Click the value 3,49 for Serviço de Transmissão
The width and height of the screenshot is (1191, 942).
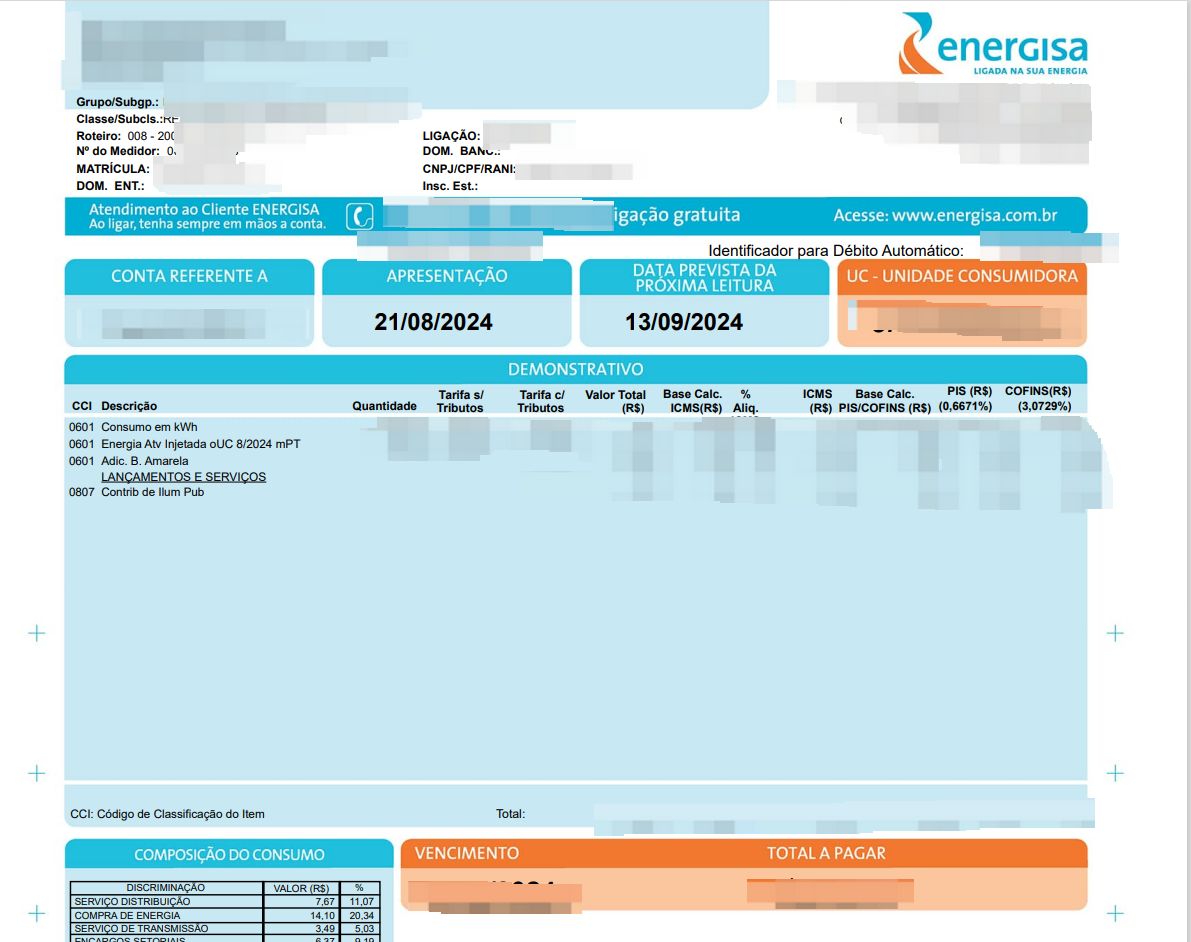[325, 928]
